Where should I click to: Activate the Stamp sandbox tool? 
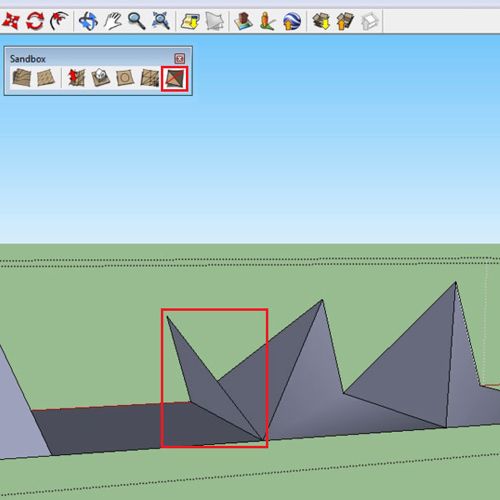100,78
